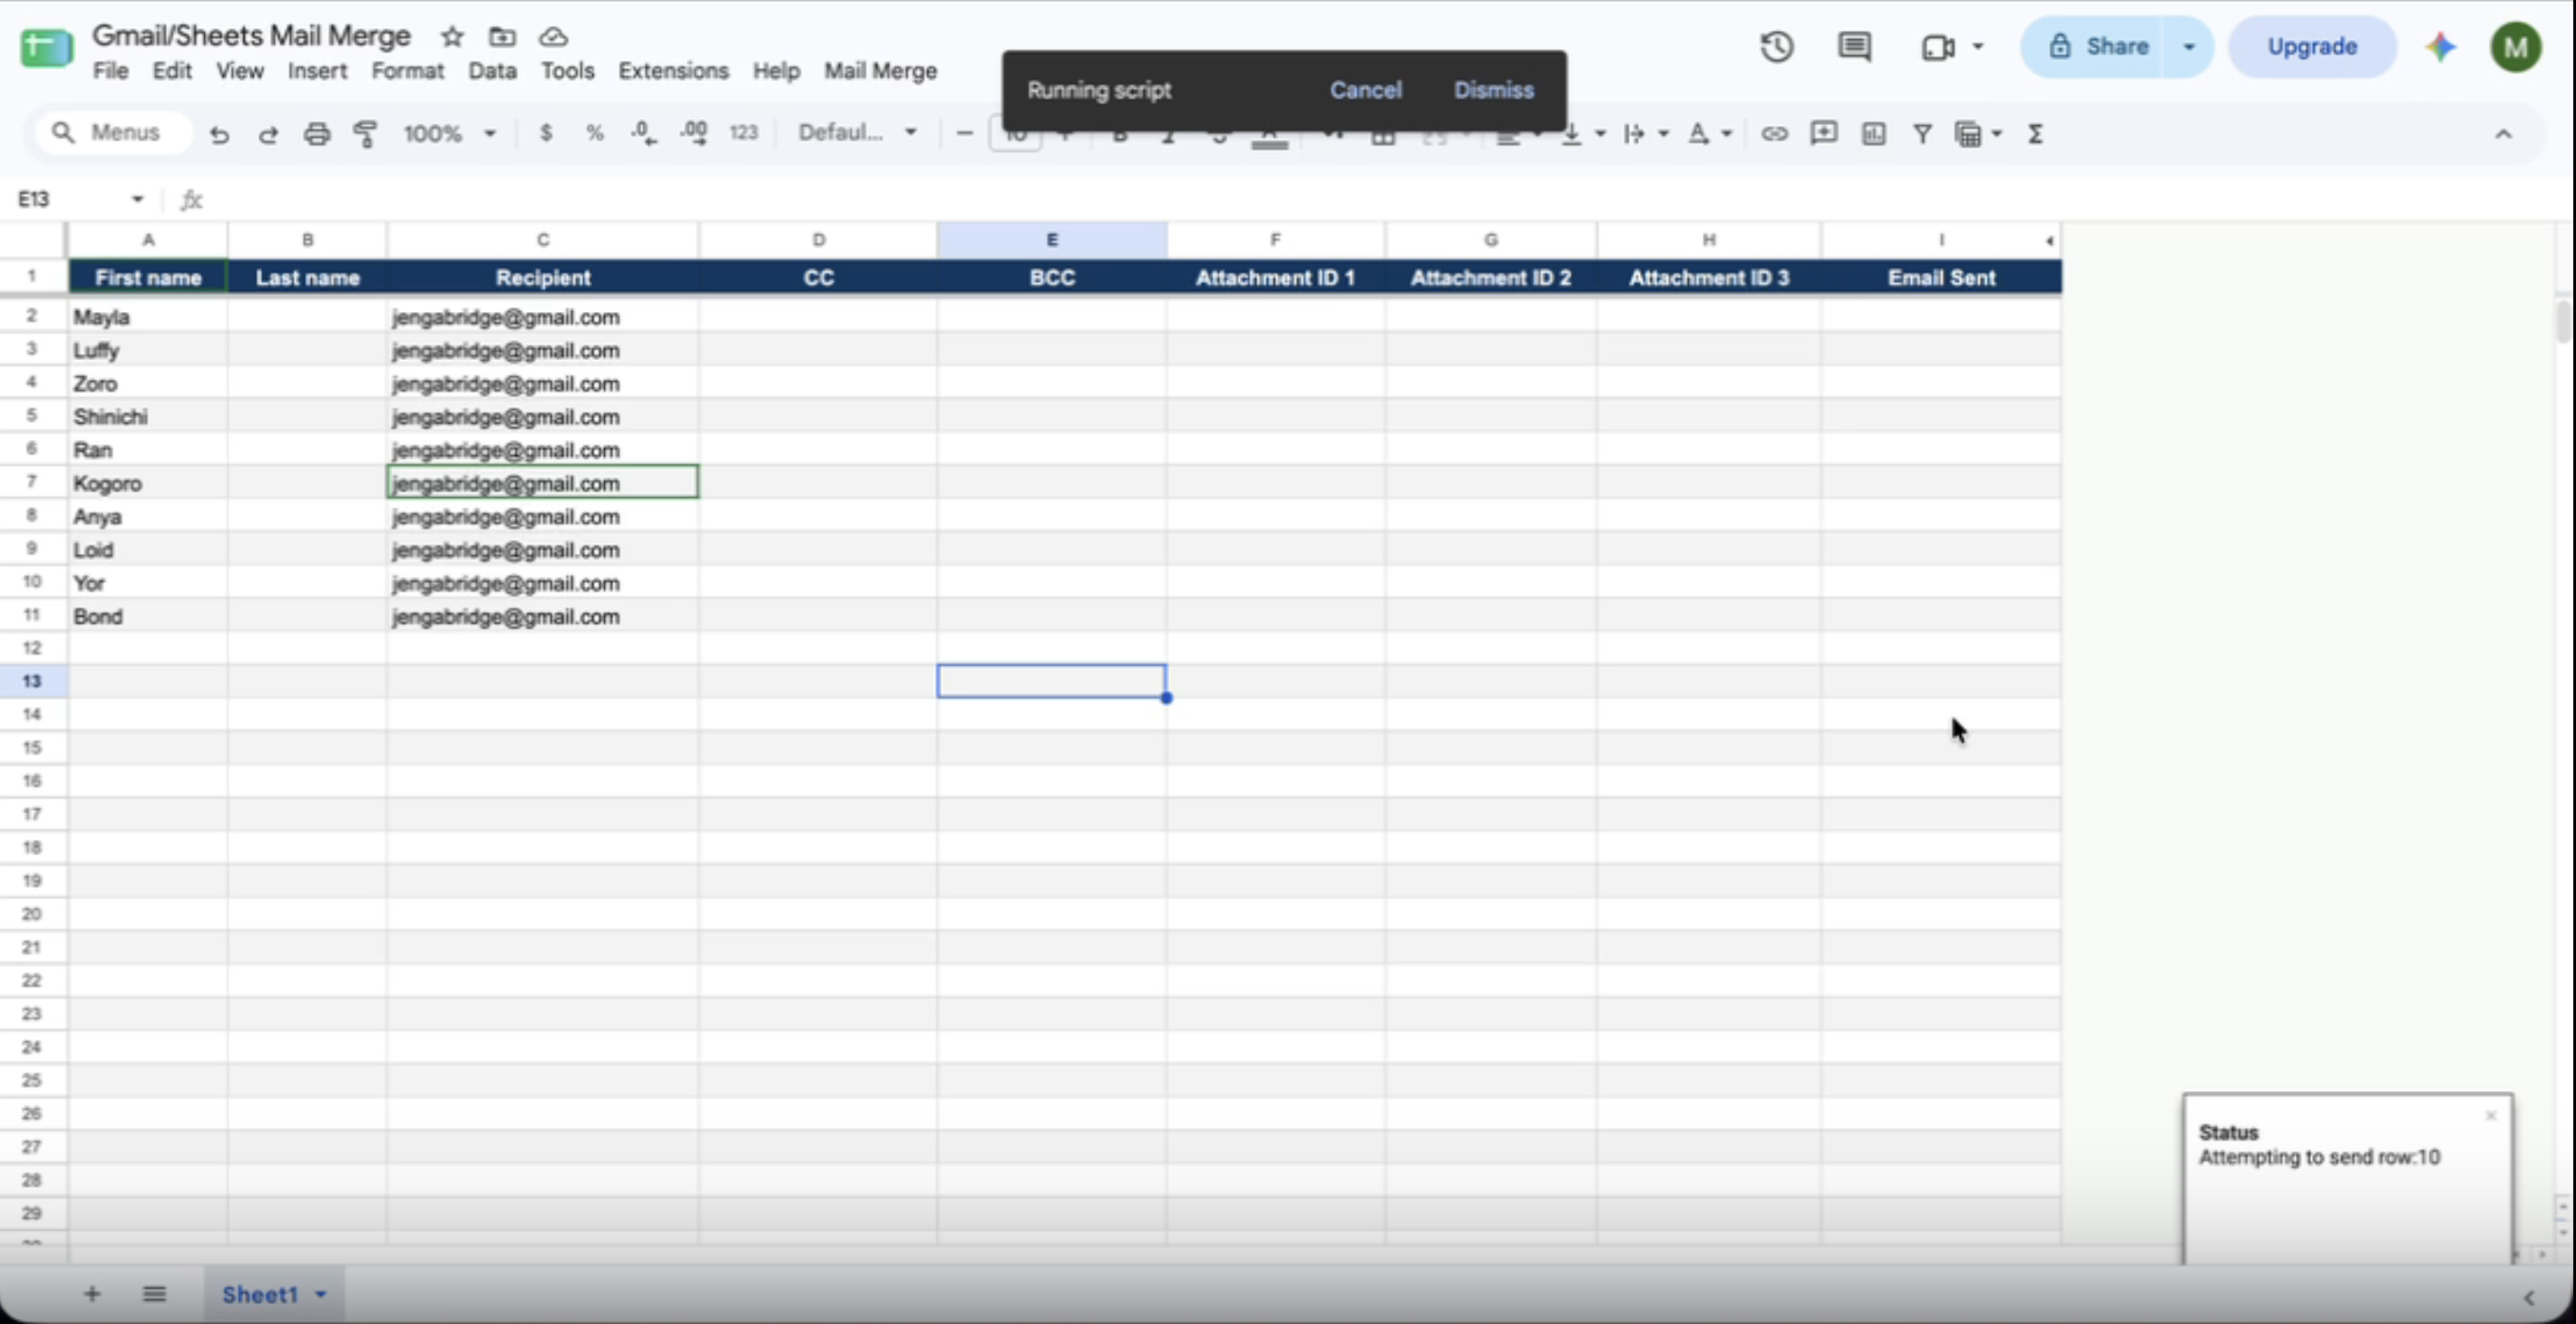The height and width of the screenshot is (1324, 2576).
Task: Open the Gemini sparkle icon
Action: pyautogui.click(x=2441, y=47)
